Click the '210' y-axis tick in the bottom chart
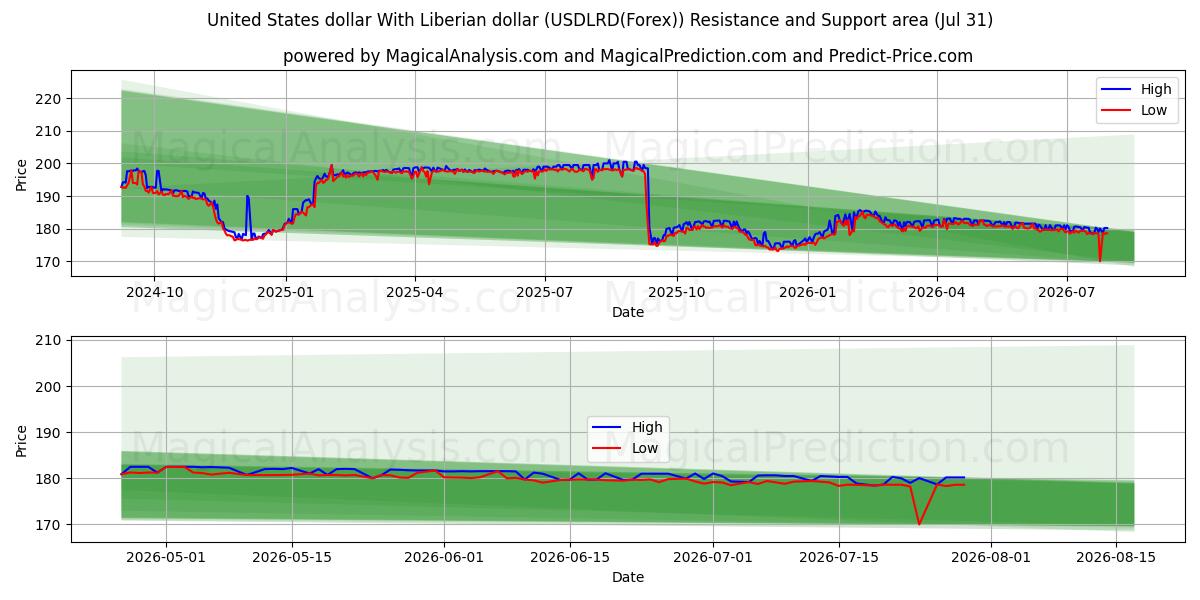Viewport: 1200px width, 600px height. pos(50,341)
